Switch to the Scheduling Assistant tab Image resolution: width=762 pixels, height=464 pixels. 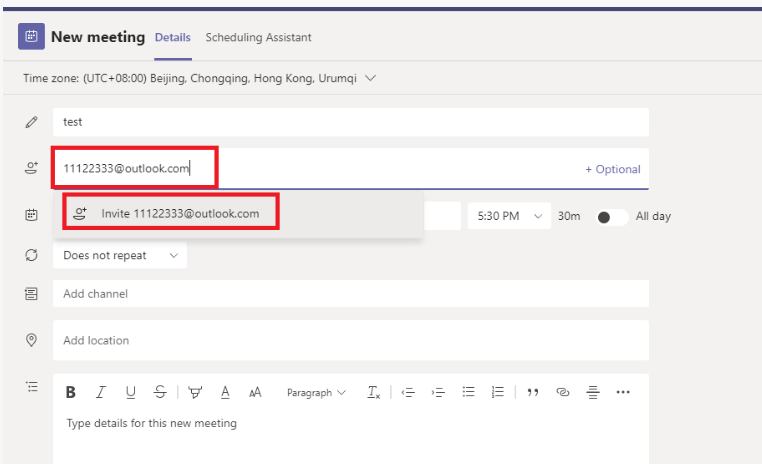pyautogui.click(x=258, y=37)
